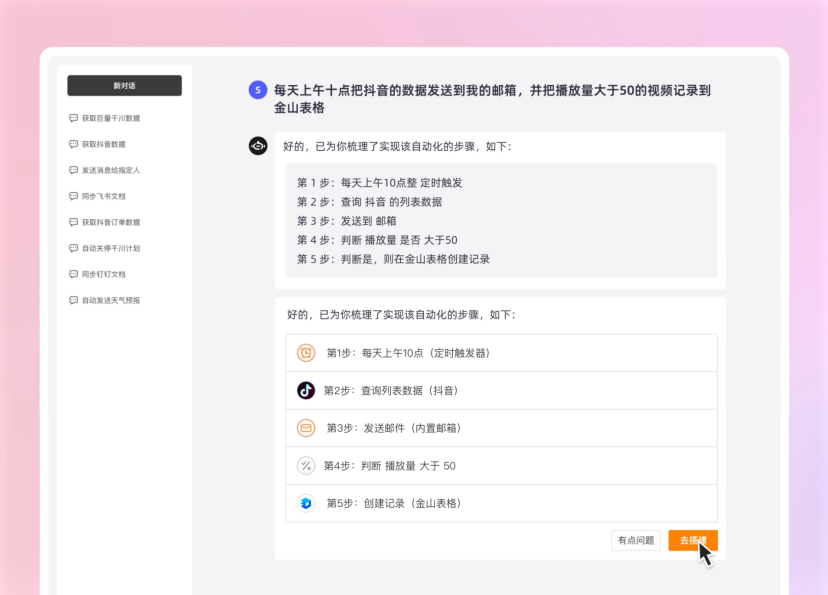Screen dimensions: 828x595
Task: Click the chat bubble icon beside 自动发送天气预报
Action: click(73, 300)
